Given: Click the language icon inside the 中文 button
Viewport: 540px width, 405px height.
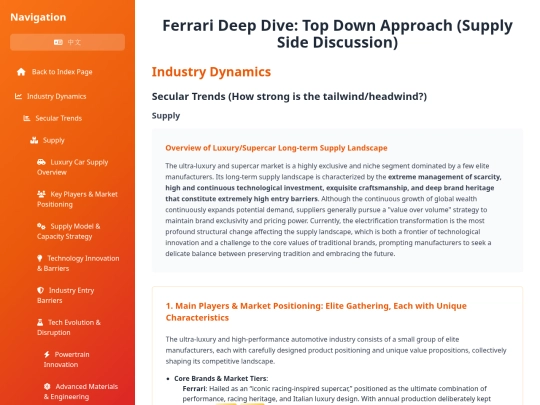Looking at the screenshot, I should [58, 42].
